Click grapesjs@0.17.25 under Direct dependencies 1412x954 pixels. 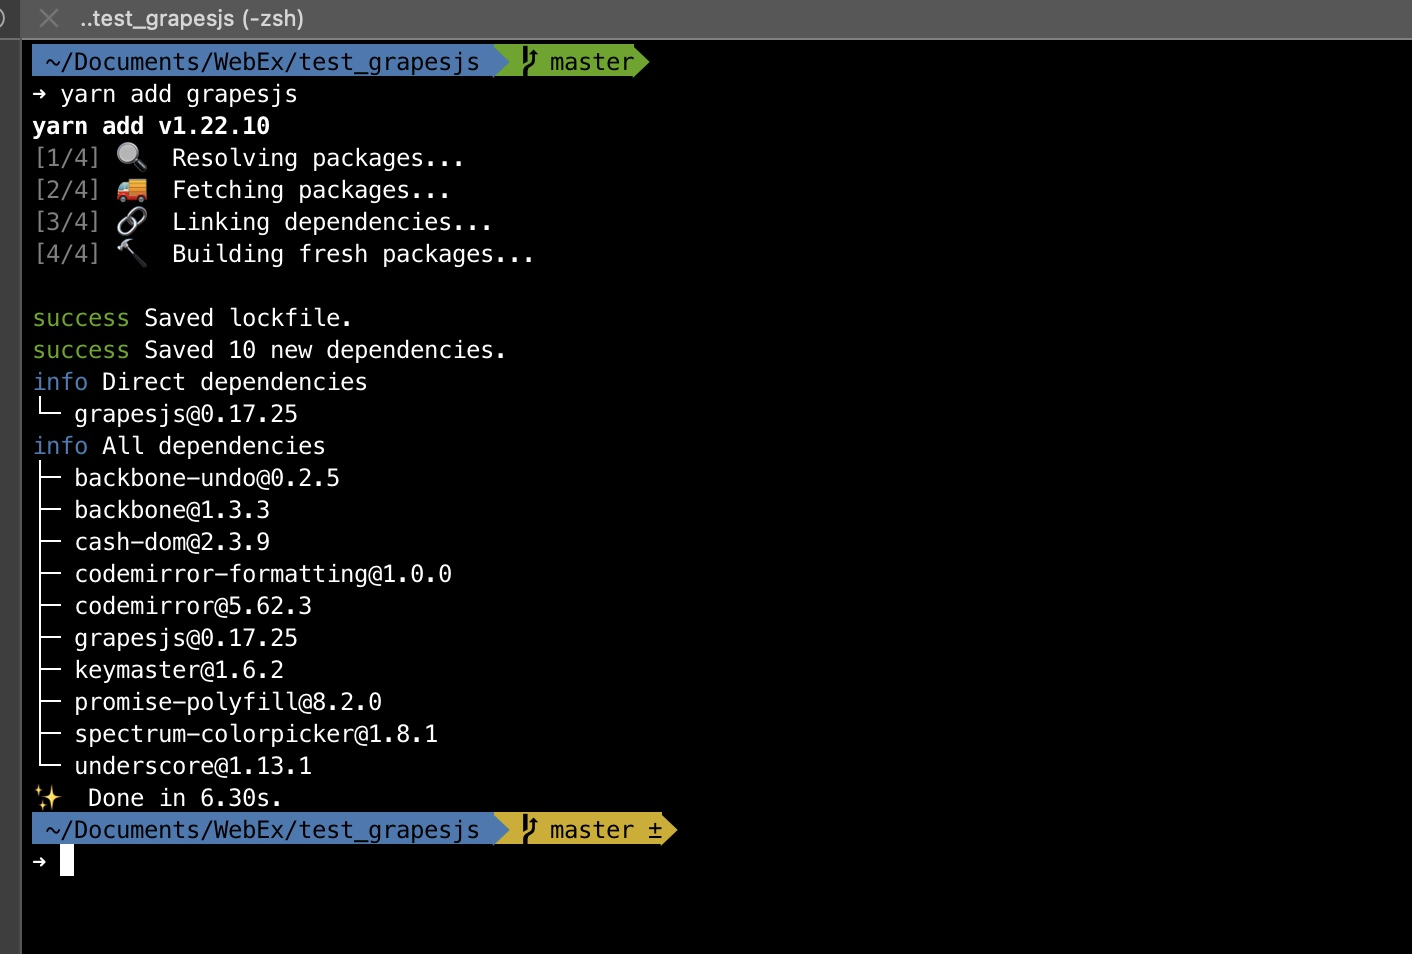186,414
